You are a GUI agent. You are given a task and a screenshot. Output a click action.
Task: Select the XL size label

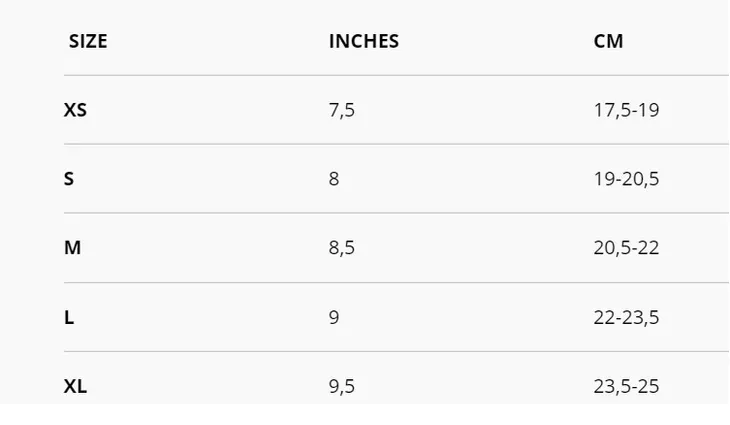(75, 386)
